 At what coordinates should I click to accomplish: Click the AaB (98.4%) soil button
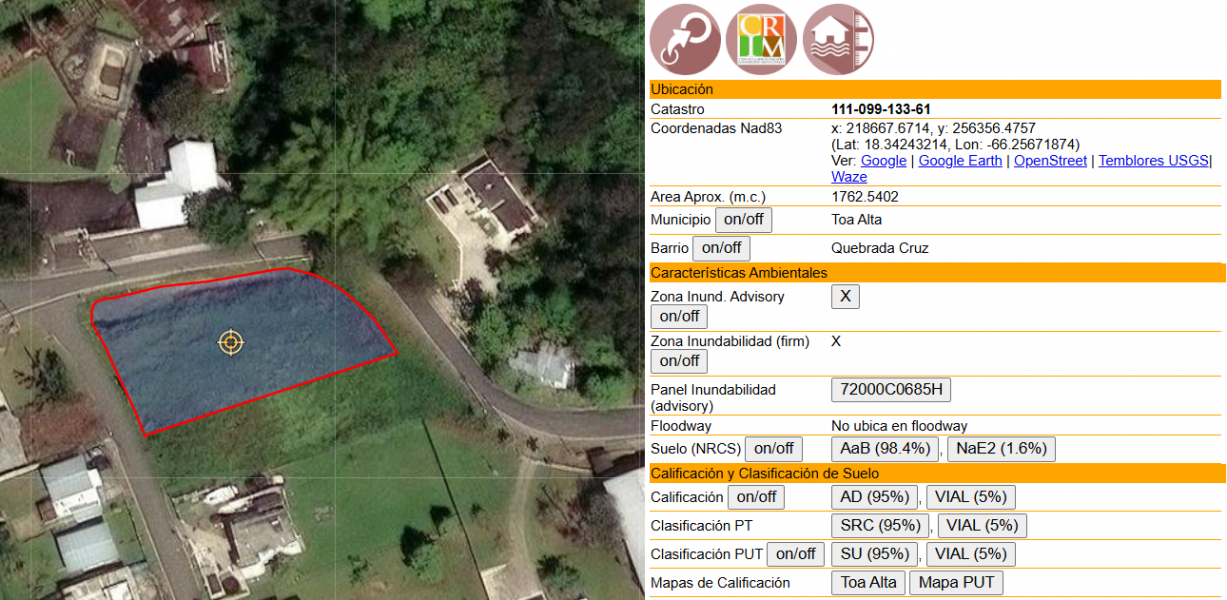(885, 449)
